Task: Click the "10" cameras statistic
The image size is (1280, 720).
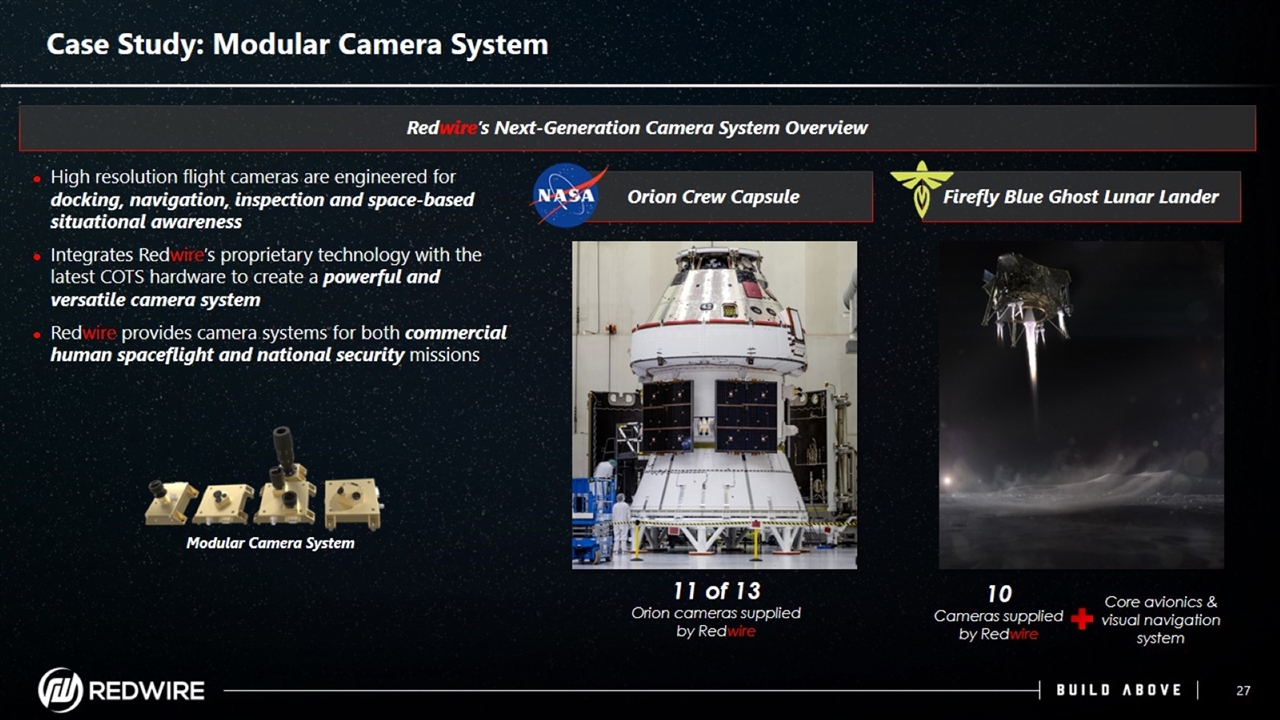Action: coord(999,595)
